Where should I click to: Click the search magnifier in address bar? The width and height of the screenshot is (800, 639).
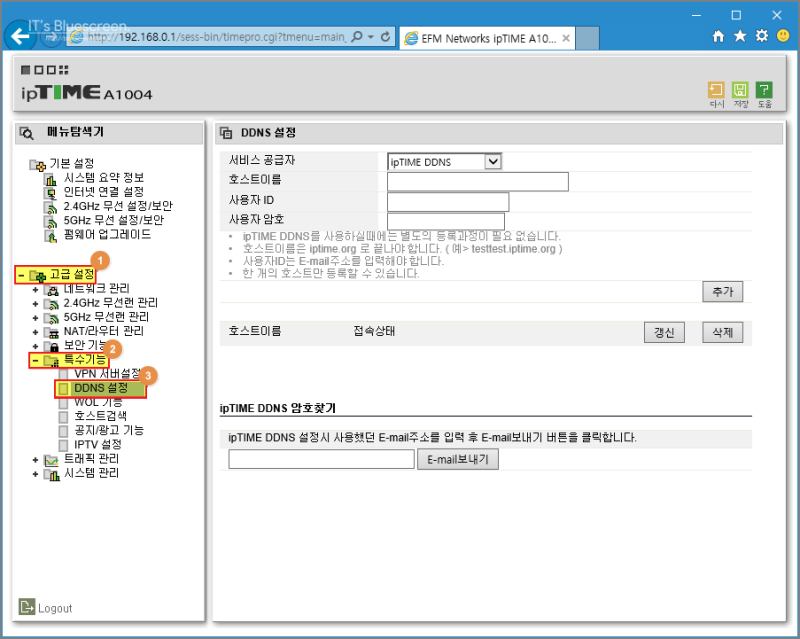click(357, 37)
